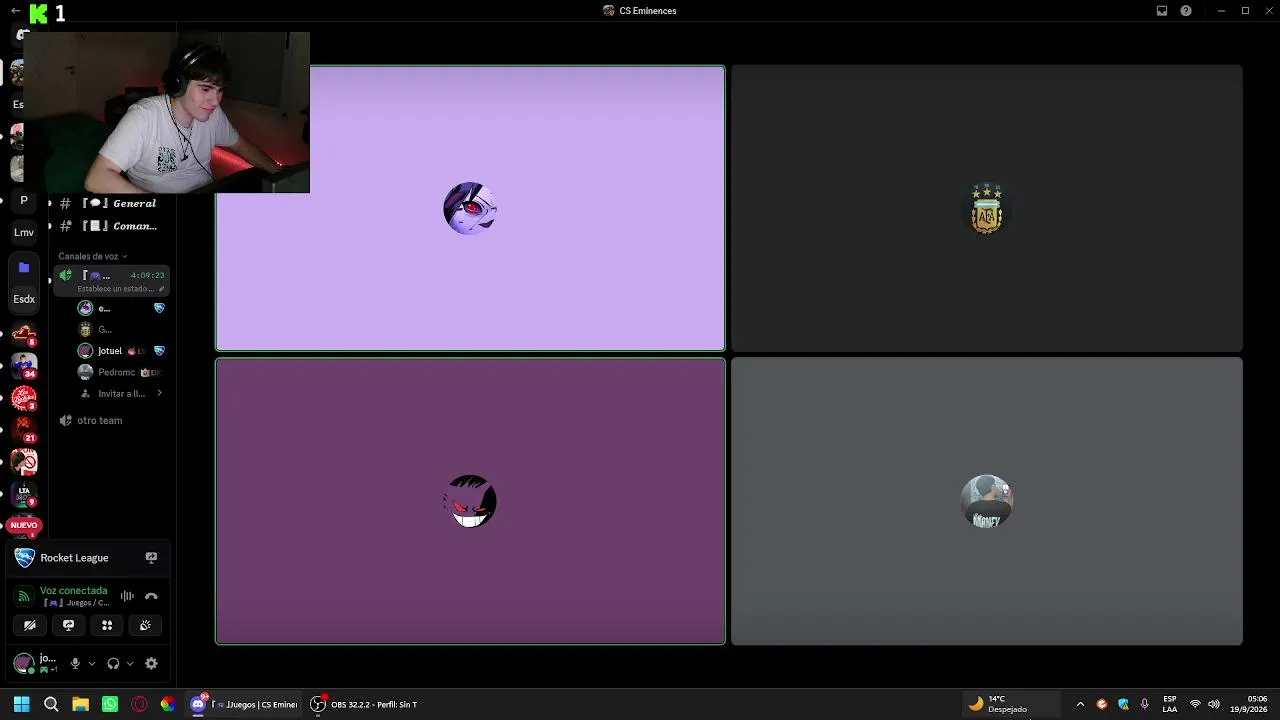
Task: Open the P server icon
Action: point(24,200)
